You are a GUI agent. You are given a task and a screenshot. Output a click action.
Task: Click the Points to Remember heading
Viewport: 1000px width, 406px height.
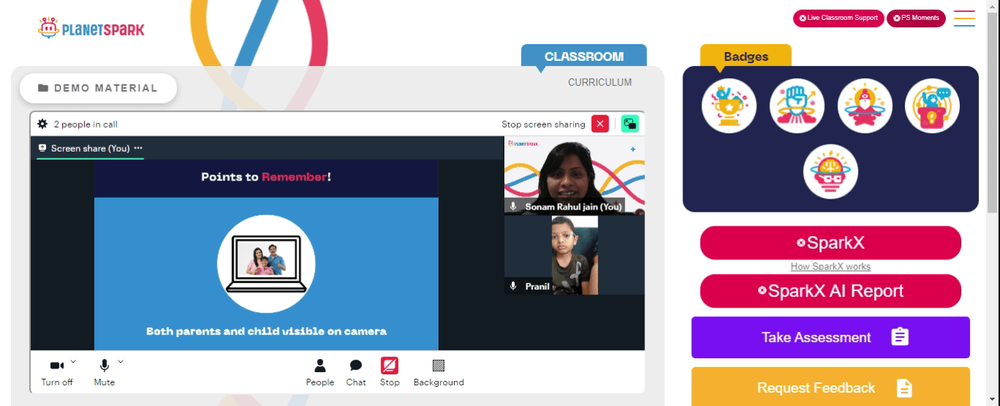(266, 177)
